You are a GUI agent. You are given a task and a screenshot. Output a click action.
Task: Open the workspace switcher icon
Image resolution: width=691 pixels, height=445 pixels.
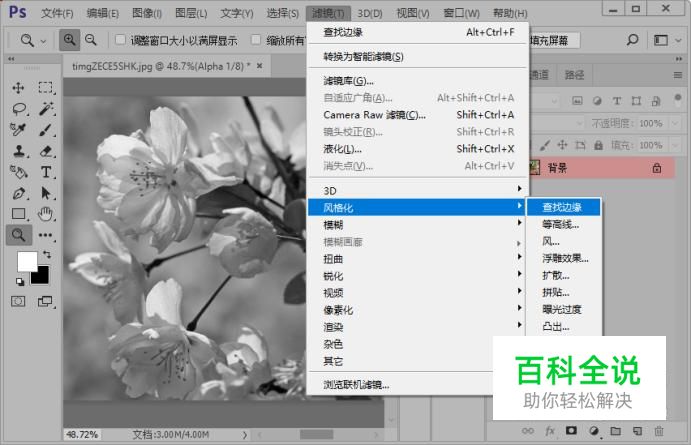point(661,41)
